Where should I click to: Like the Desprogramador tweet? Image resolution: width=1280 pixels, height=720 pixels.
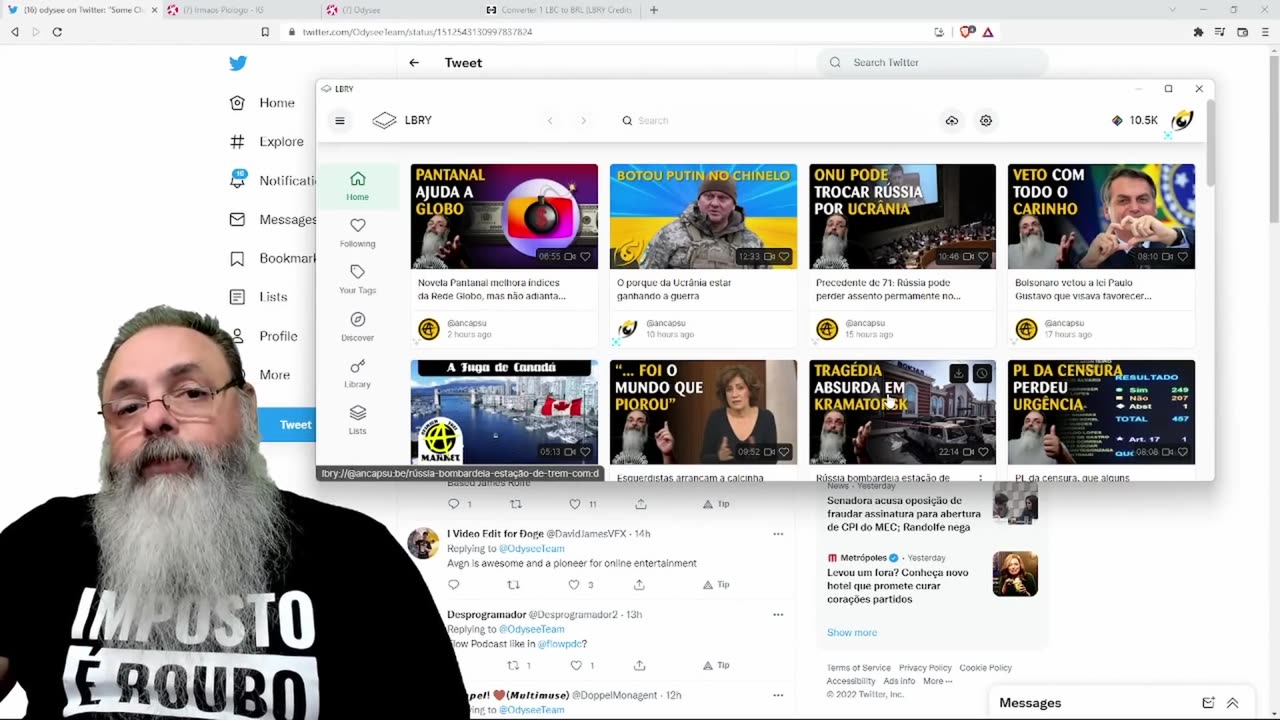click(x=576, y=665)
